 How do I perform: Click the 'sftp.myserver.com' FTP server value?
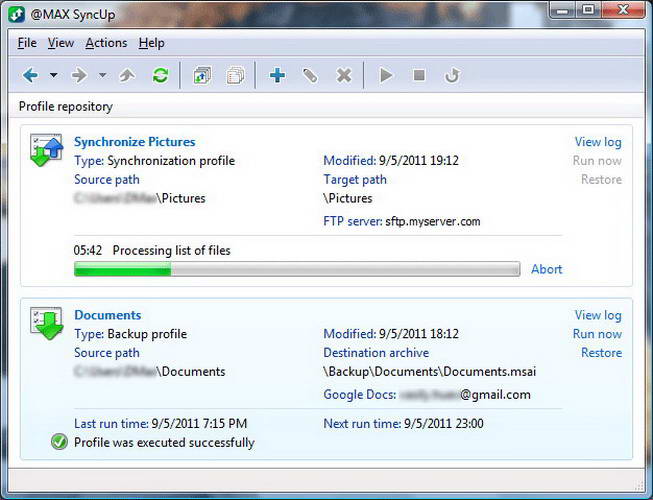(x=433, y=221)
